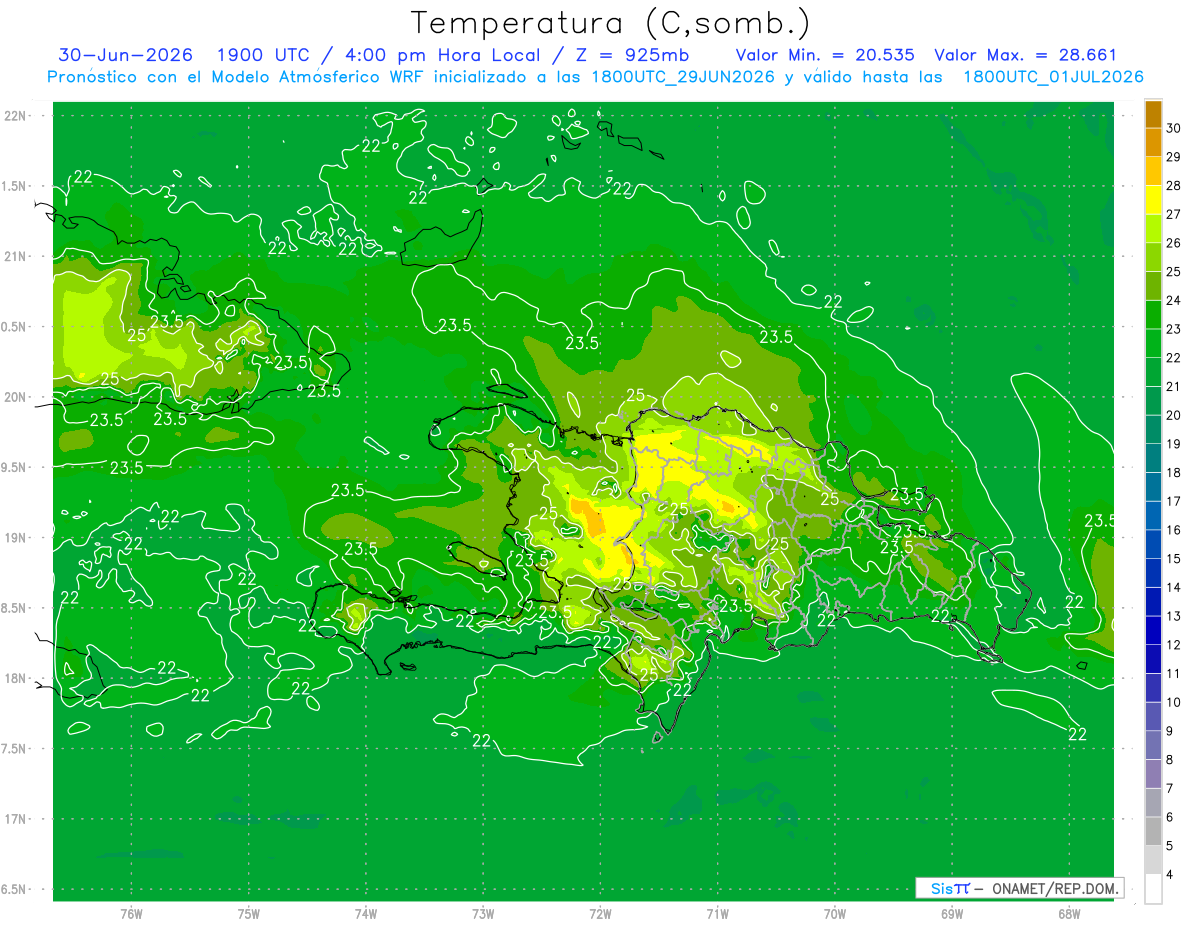Select longitude axis label '74W'
1200x927 pixels.
366,914
